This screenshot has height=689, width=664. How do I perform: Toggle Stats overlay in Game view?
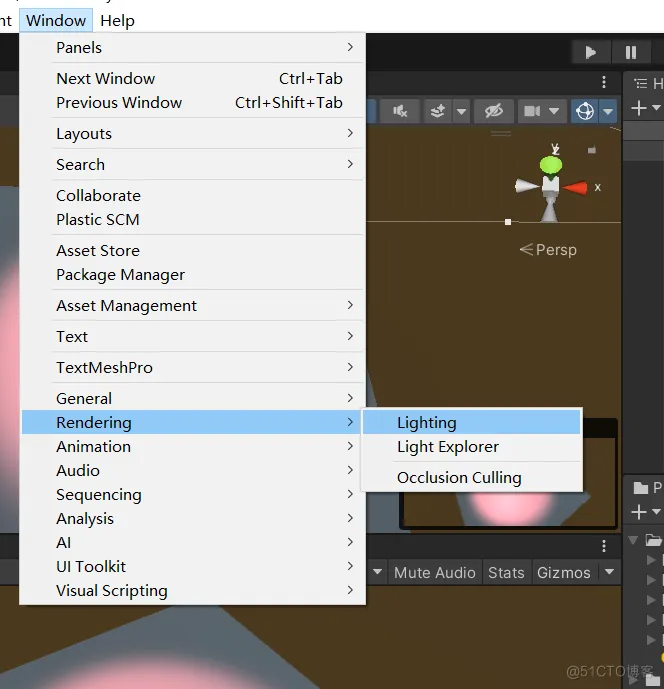tap(506, 573)
